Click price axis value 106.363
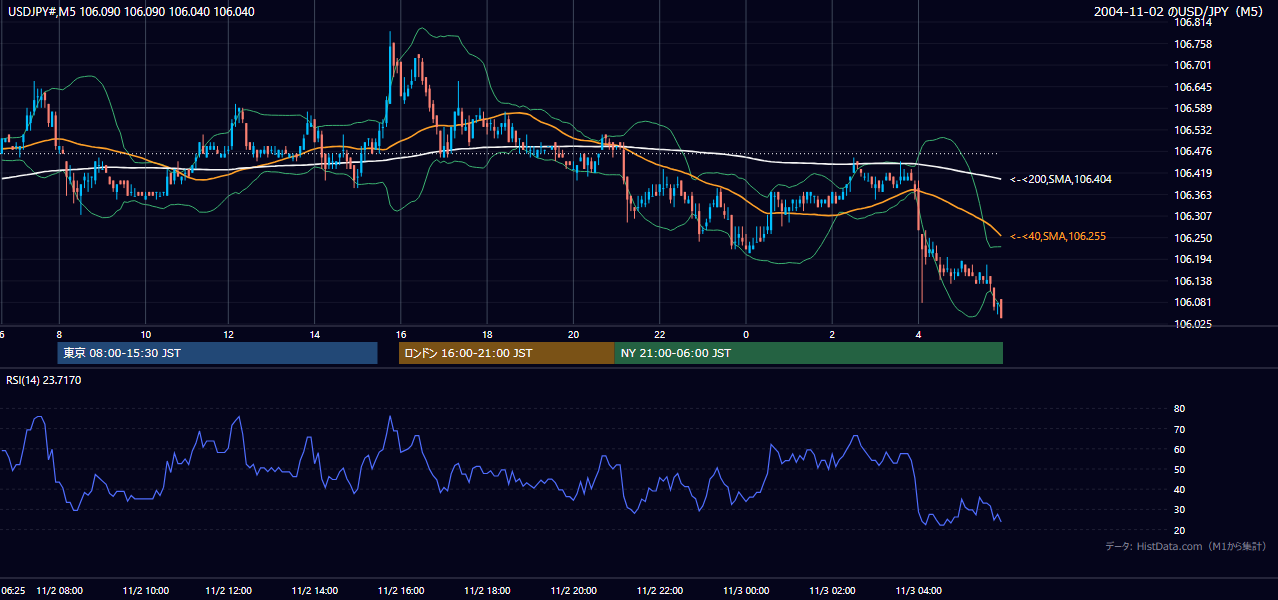 1193,195
